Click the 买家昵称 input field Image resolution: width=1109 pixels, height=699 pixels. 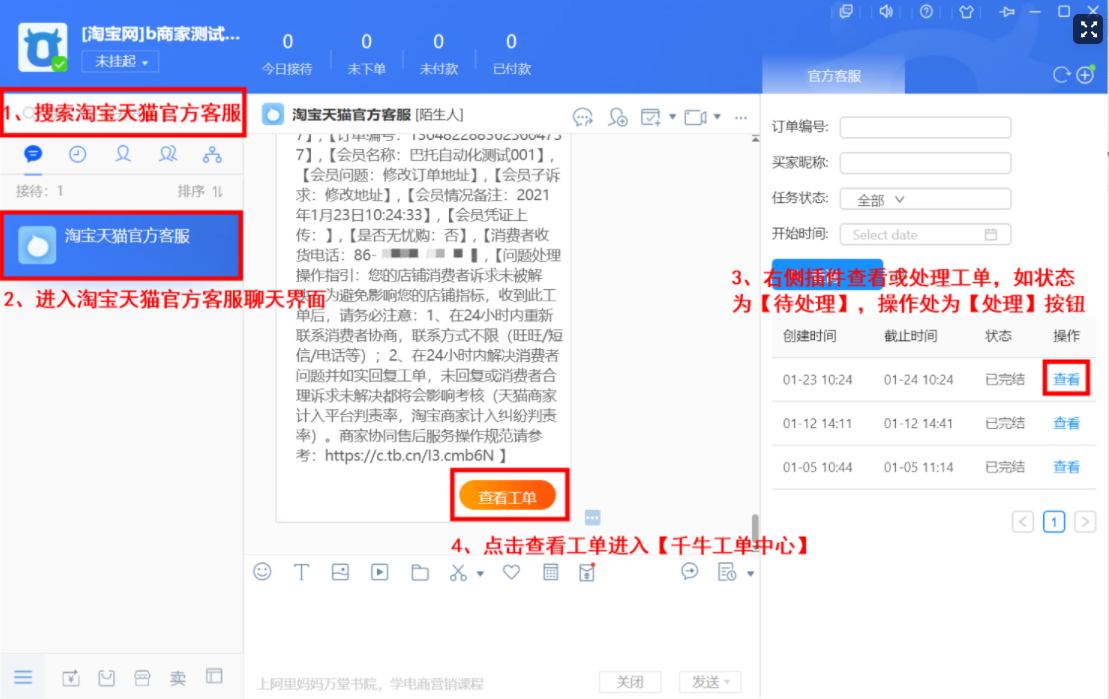coord(925,163)
